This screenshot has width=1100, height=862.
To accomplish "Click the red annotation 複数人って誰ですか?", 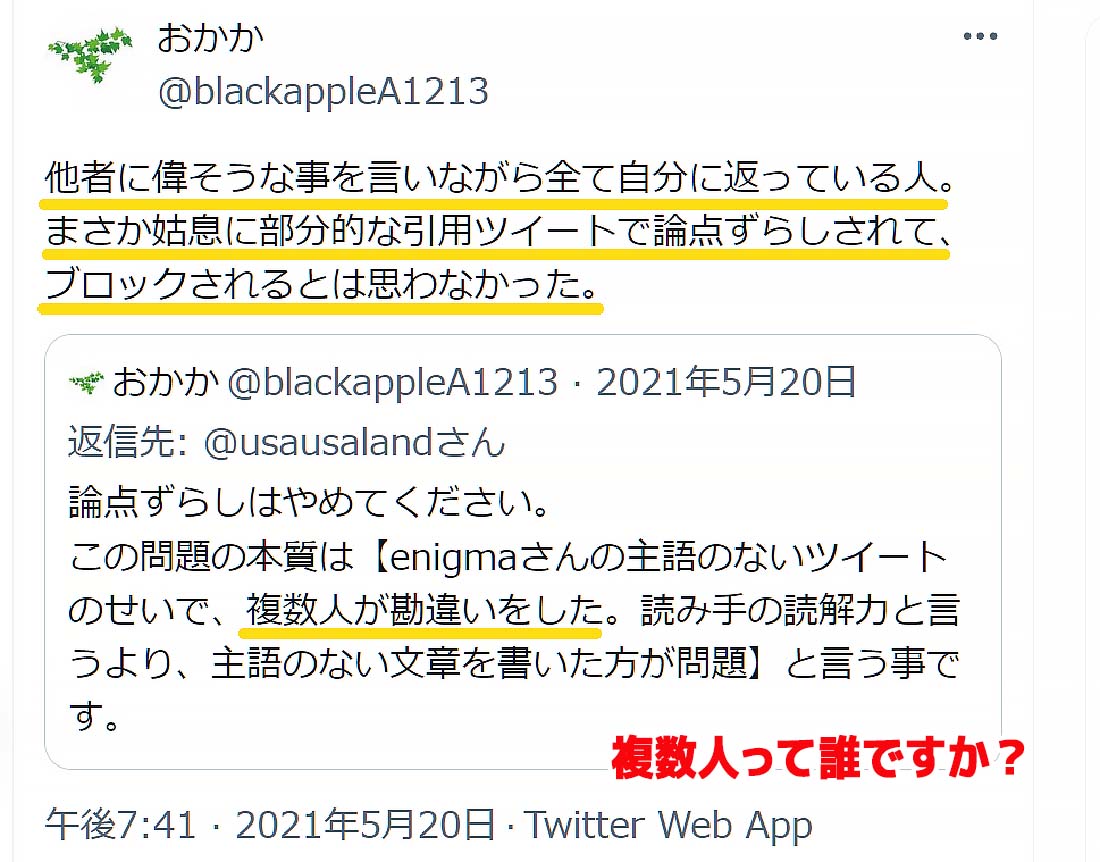I will tap(818, 758).
